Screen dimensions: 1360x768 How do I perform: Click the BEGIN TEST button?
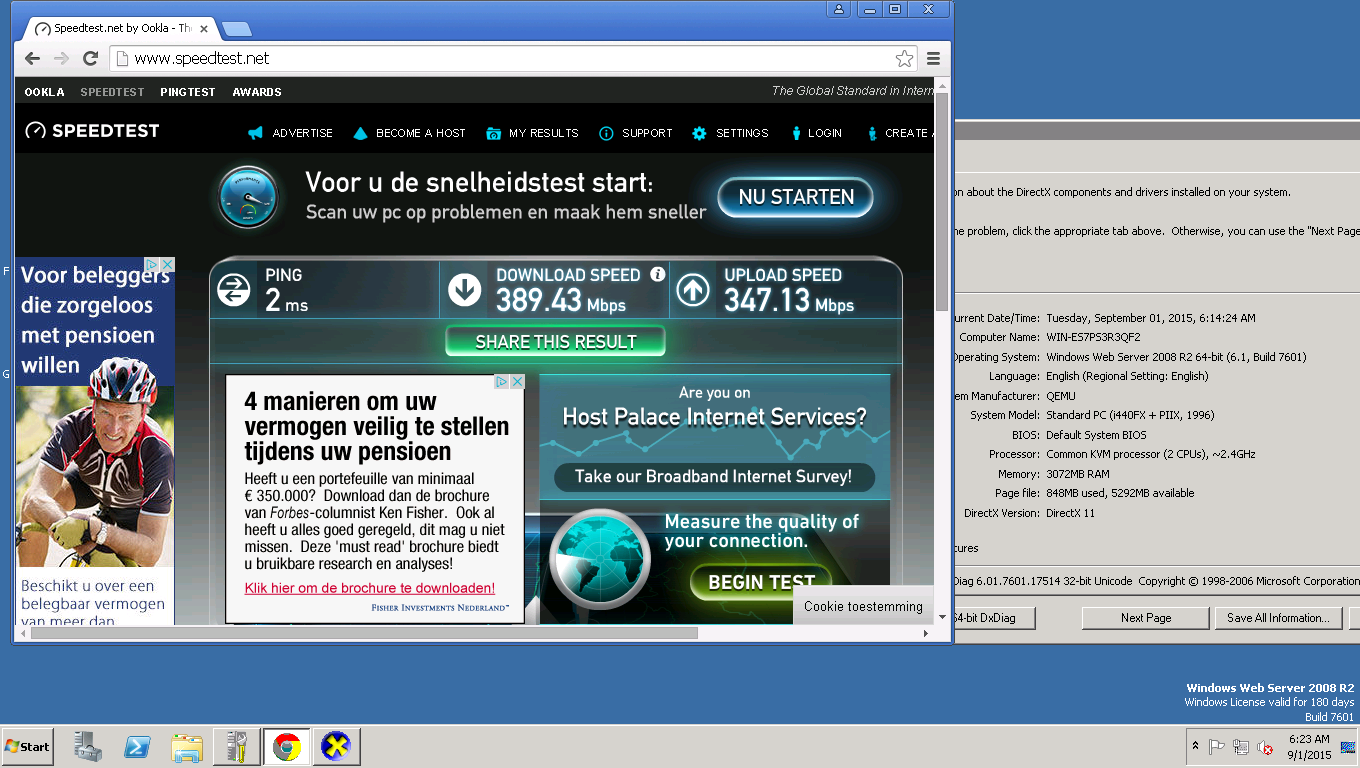pos(762,583)
